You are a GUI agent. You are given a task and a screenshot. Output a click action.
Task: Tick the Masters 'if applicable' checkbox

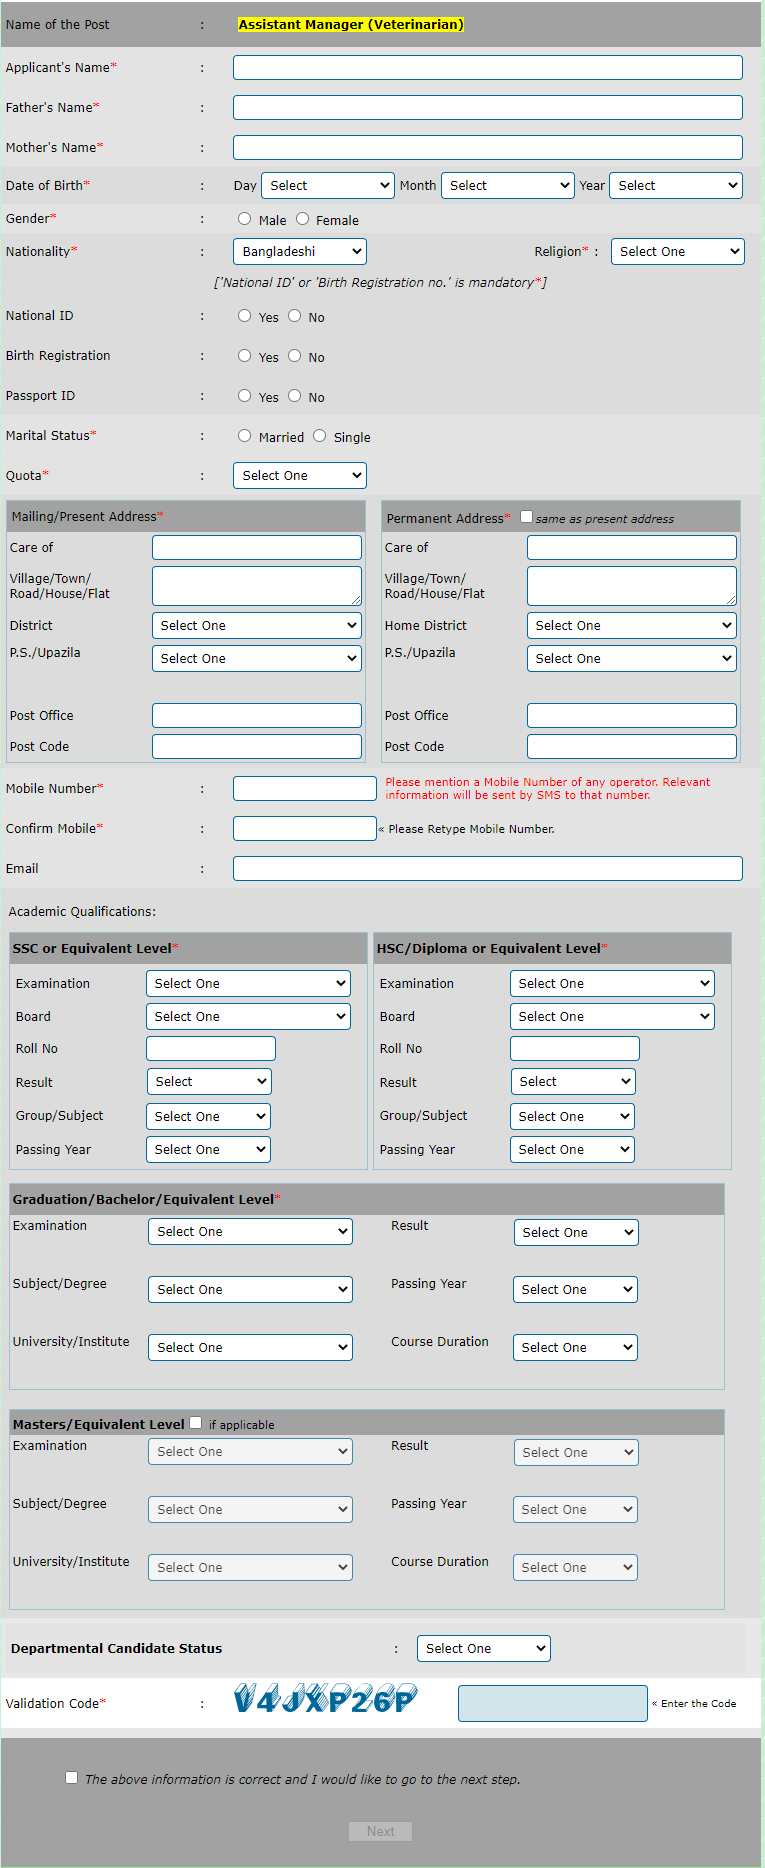tap(195, 1423)
